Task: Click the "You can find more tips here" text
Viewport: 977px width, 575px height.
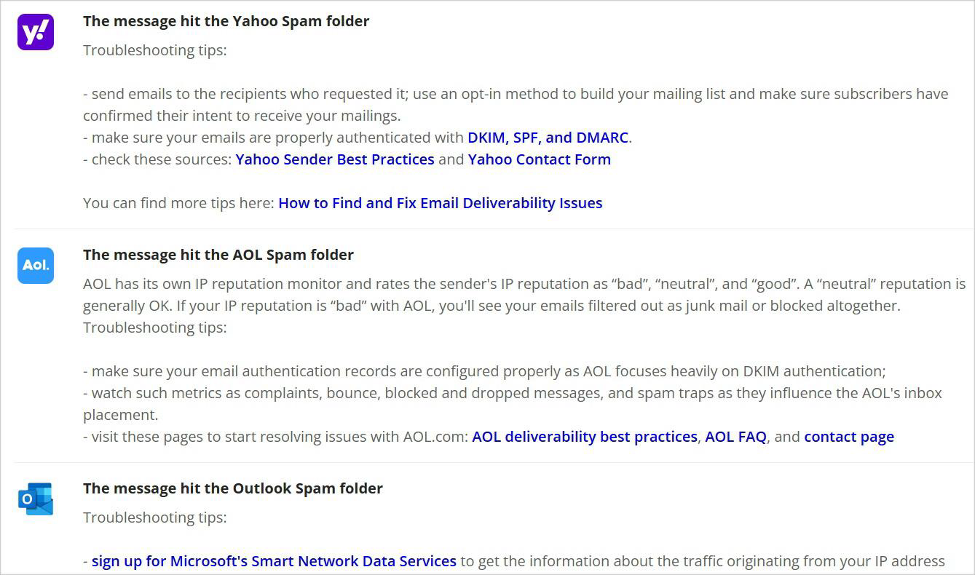Action: click(178, 203)
